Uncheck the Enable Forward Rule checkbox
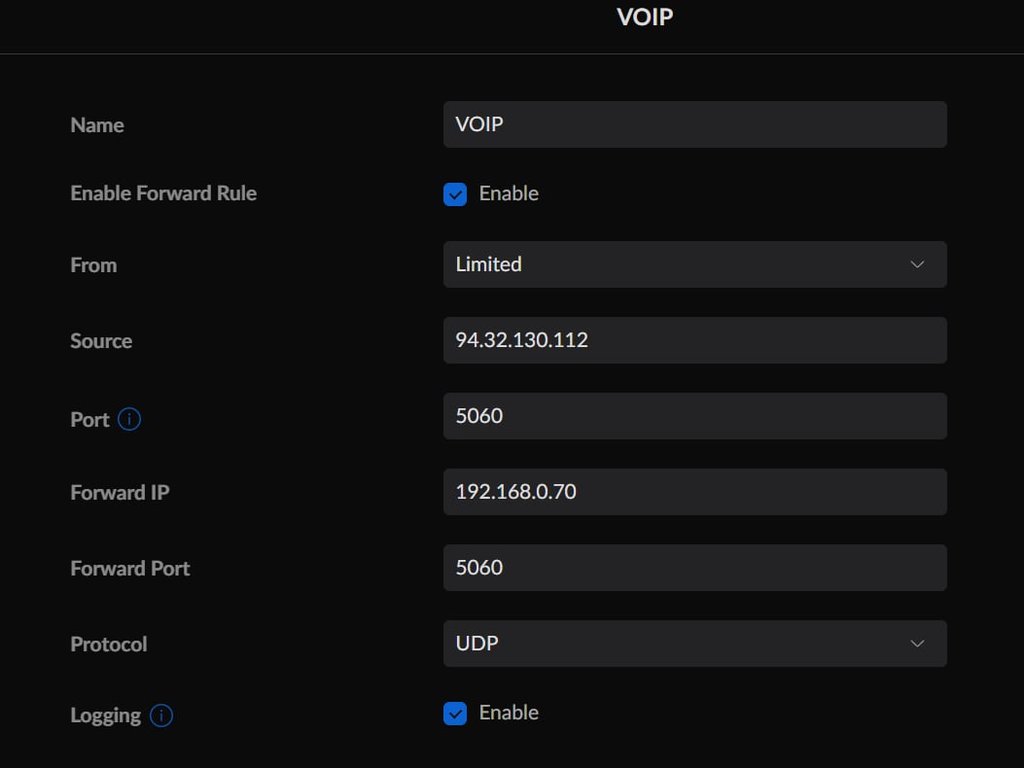The image size is (1024, 768). click(455, 194)
